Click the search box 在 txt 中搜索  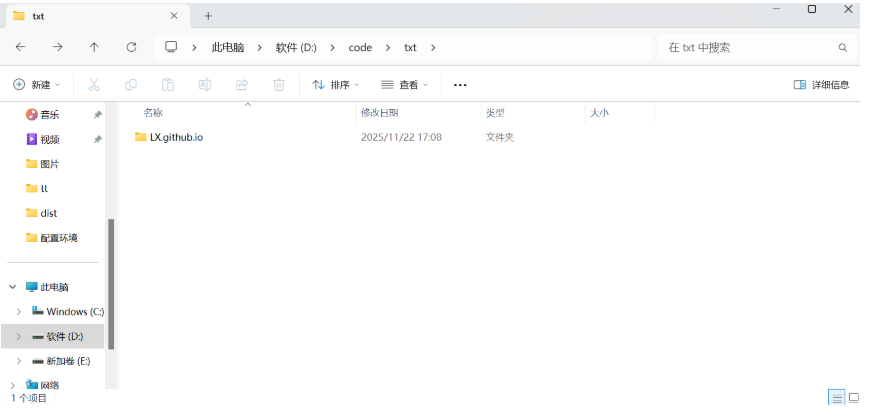click(x=750, y=47)
